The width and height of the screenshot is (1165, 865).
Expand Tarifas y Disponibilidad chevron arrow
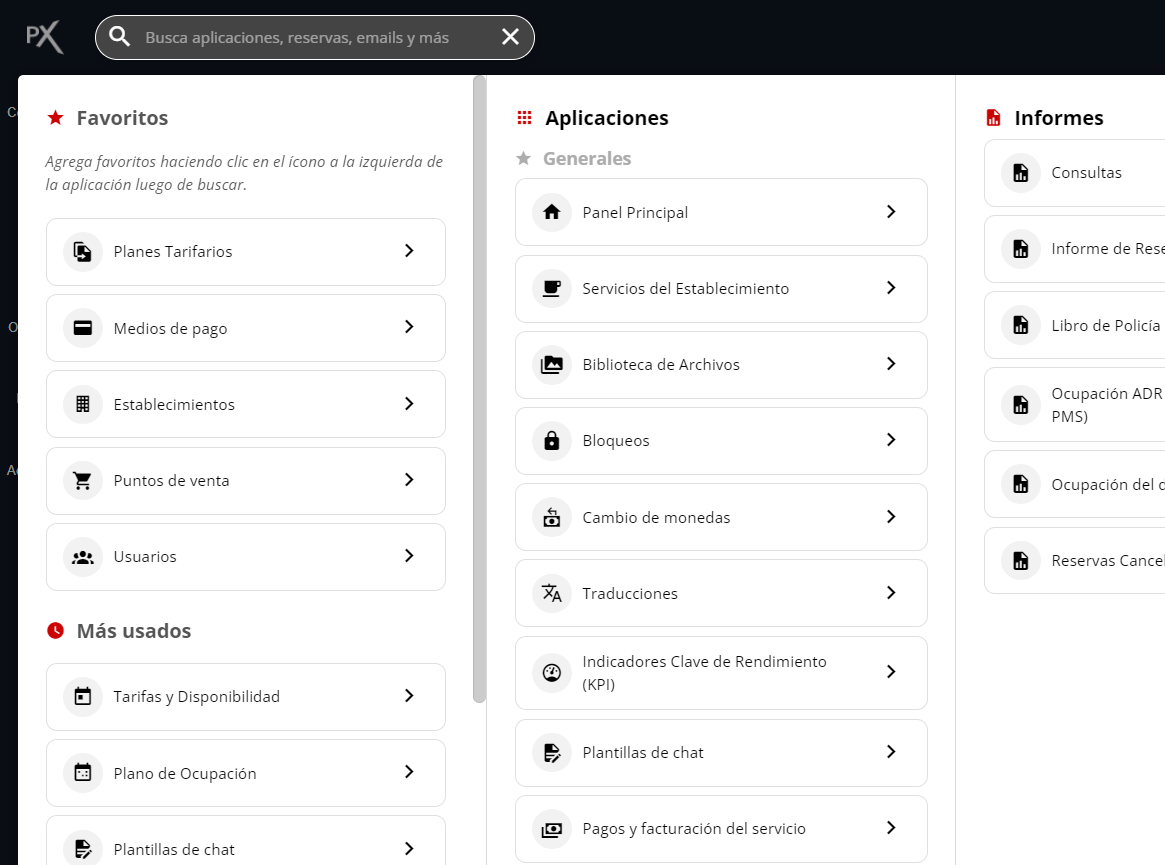tap(409, 696)
